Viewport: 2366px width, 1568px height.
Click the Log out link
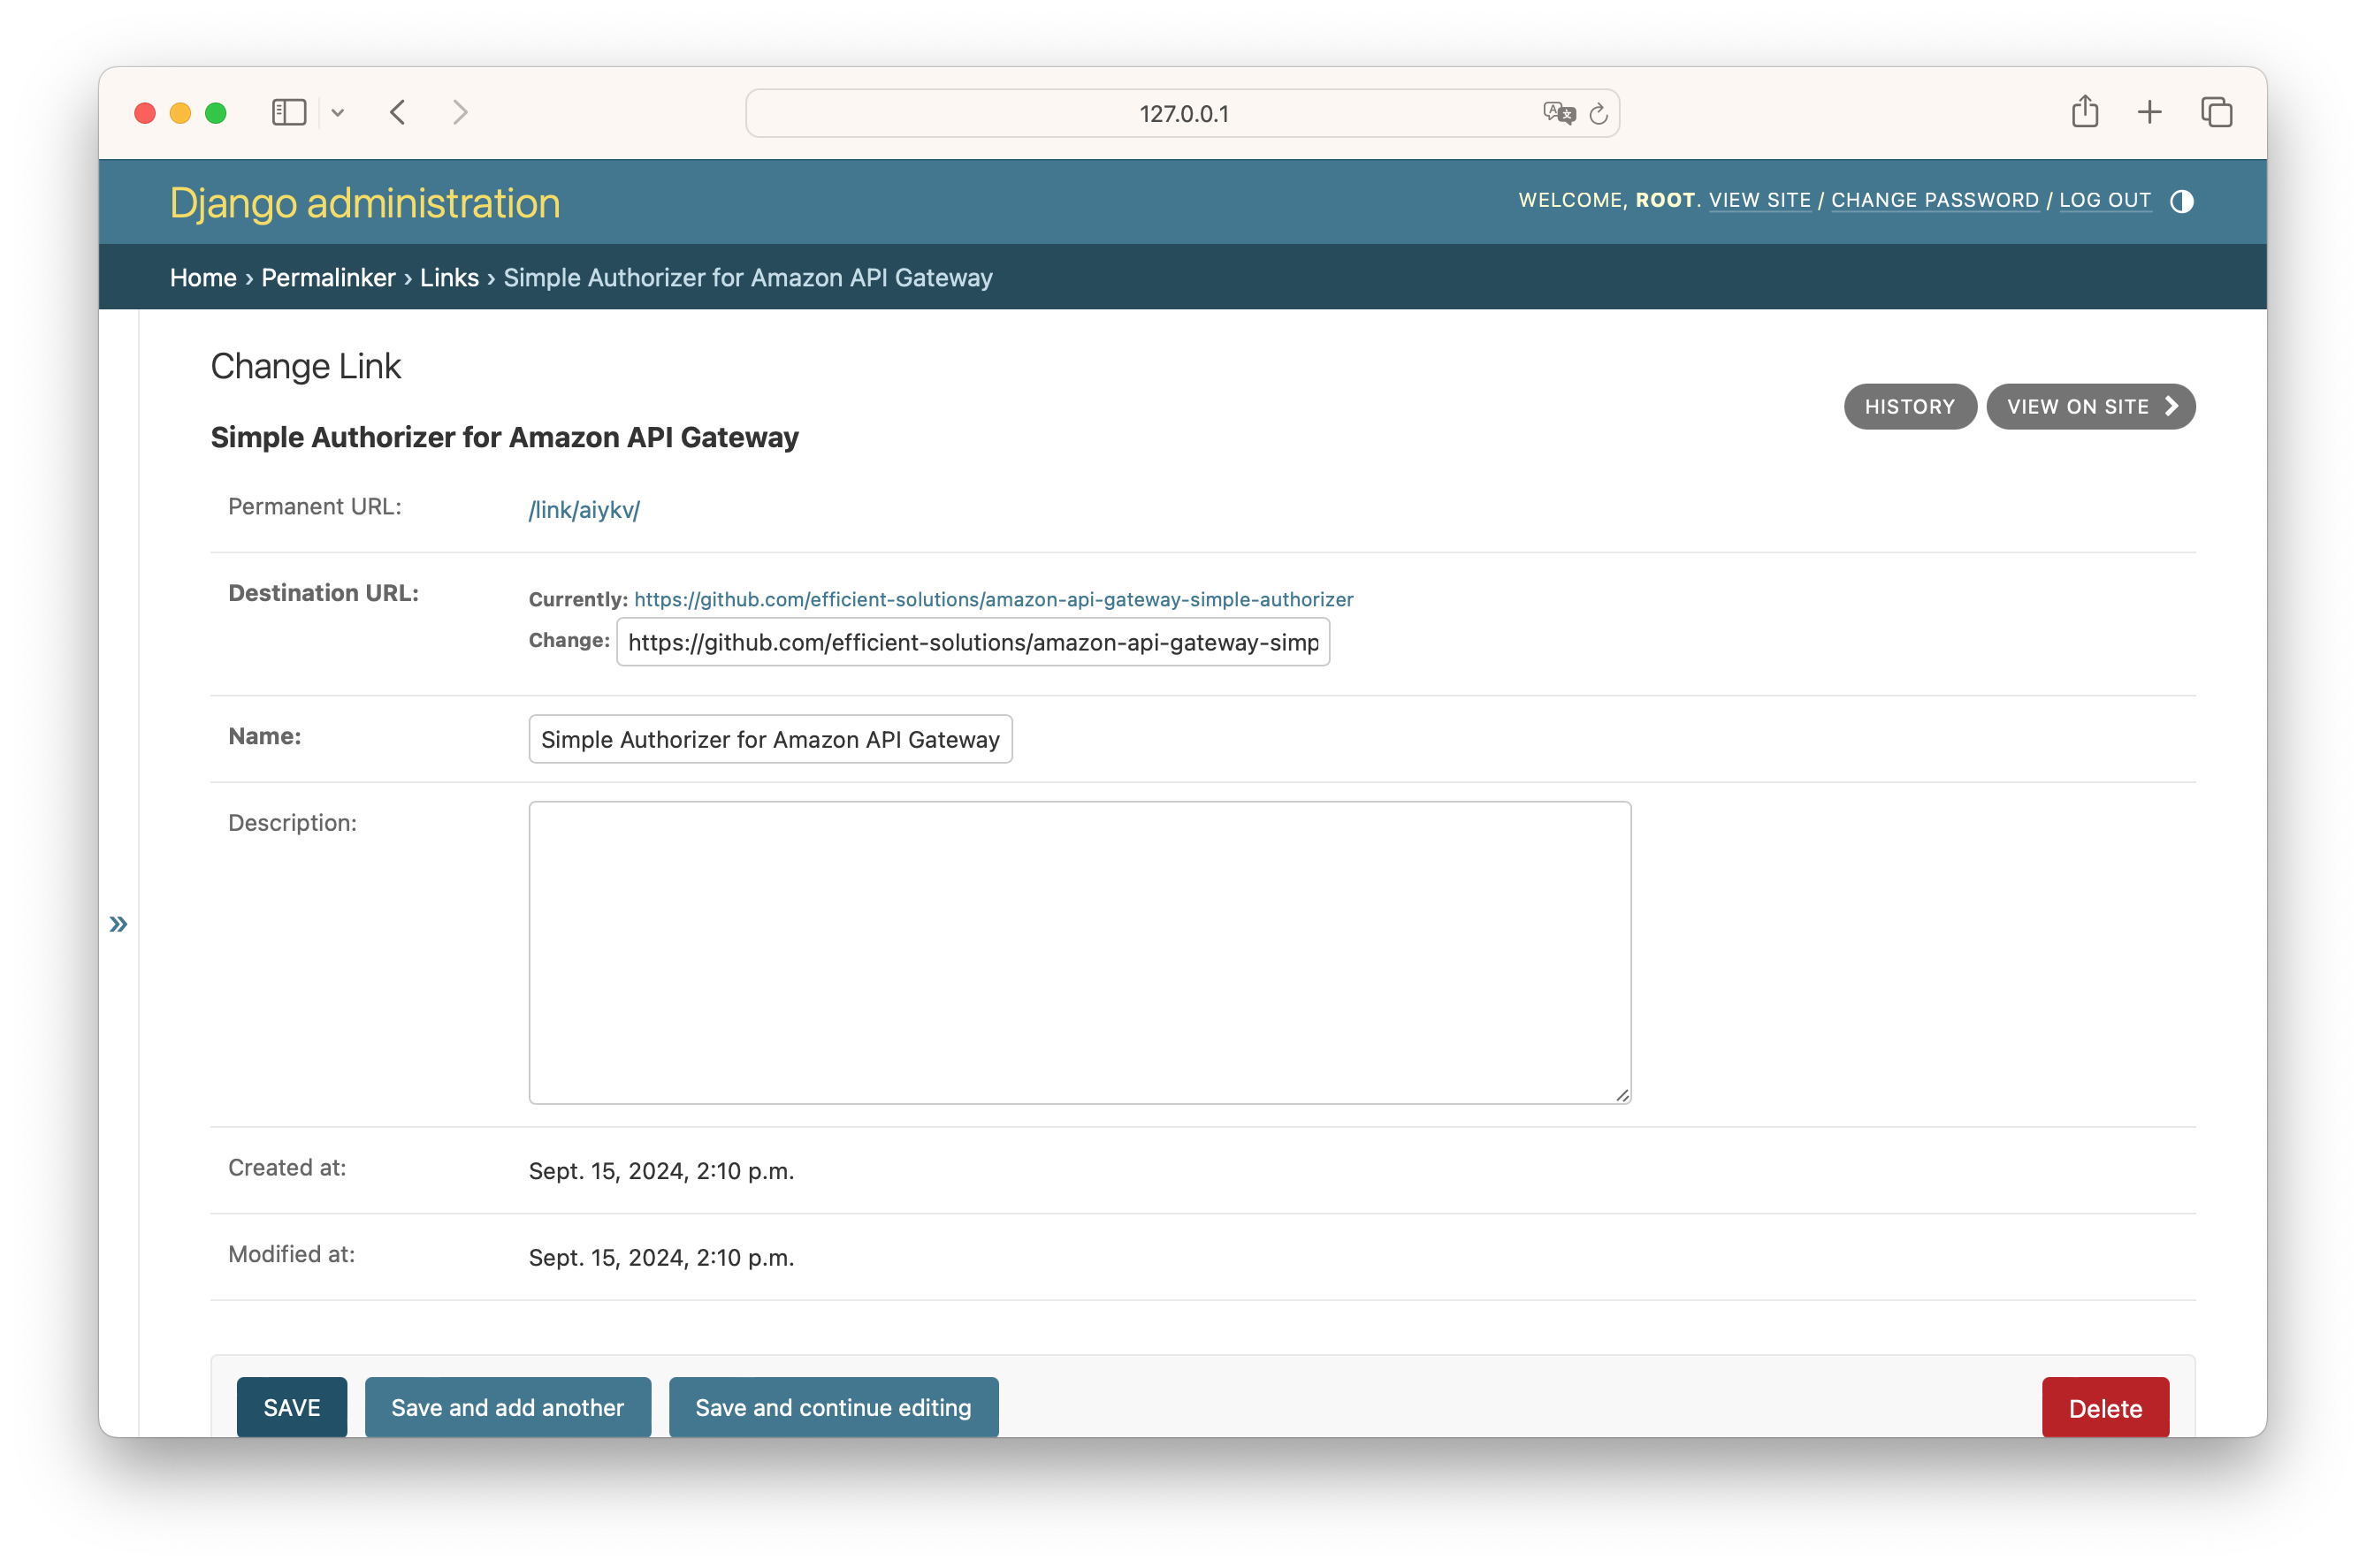coord(2104,200)
